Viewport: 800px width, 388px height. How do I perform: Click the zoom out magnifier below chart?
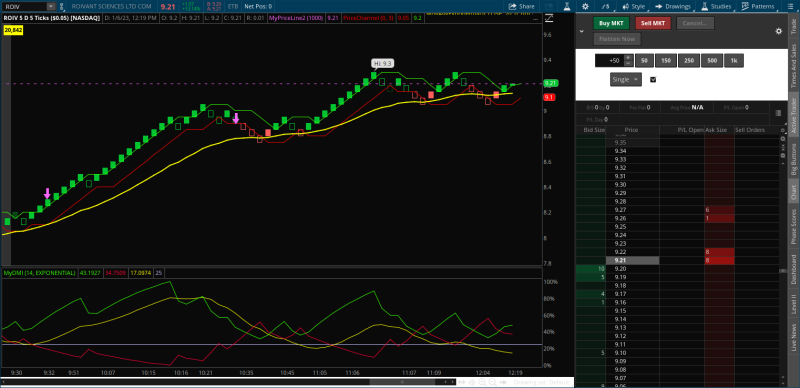[492, 382]
